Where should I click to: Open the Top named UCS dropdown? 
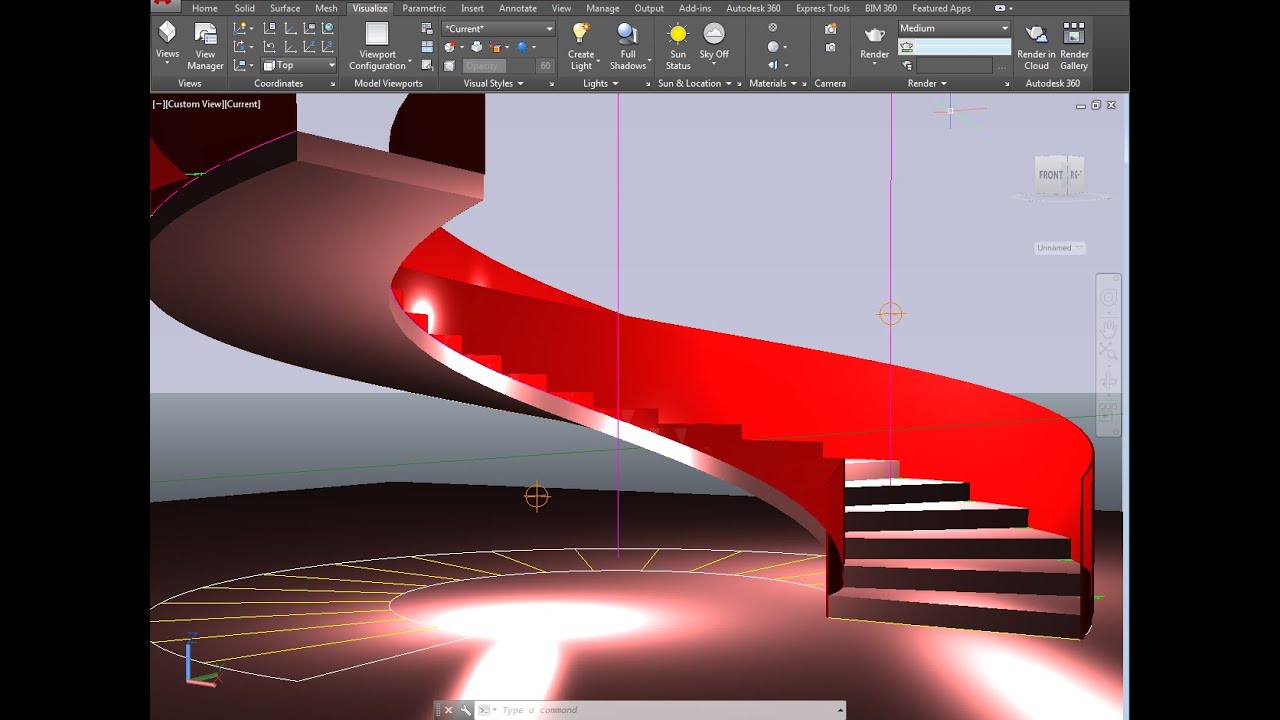click(x=298, y=65)
